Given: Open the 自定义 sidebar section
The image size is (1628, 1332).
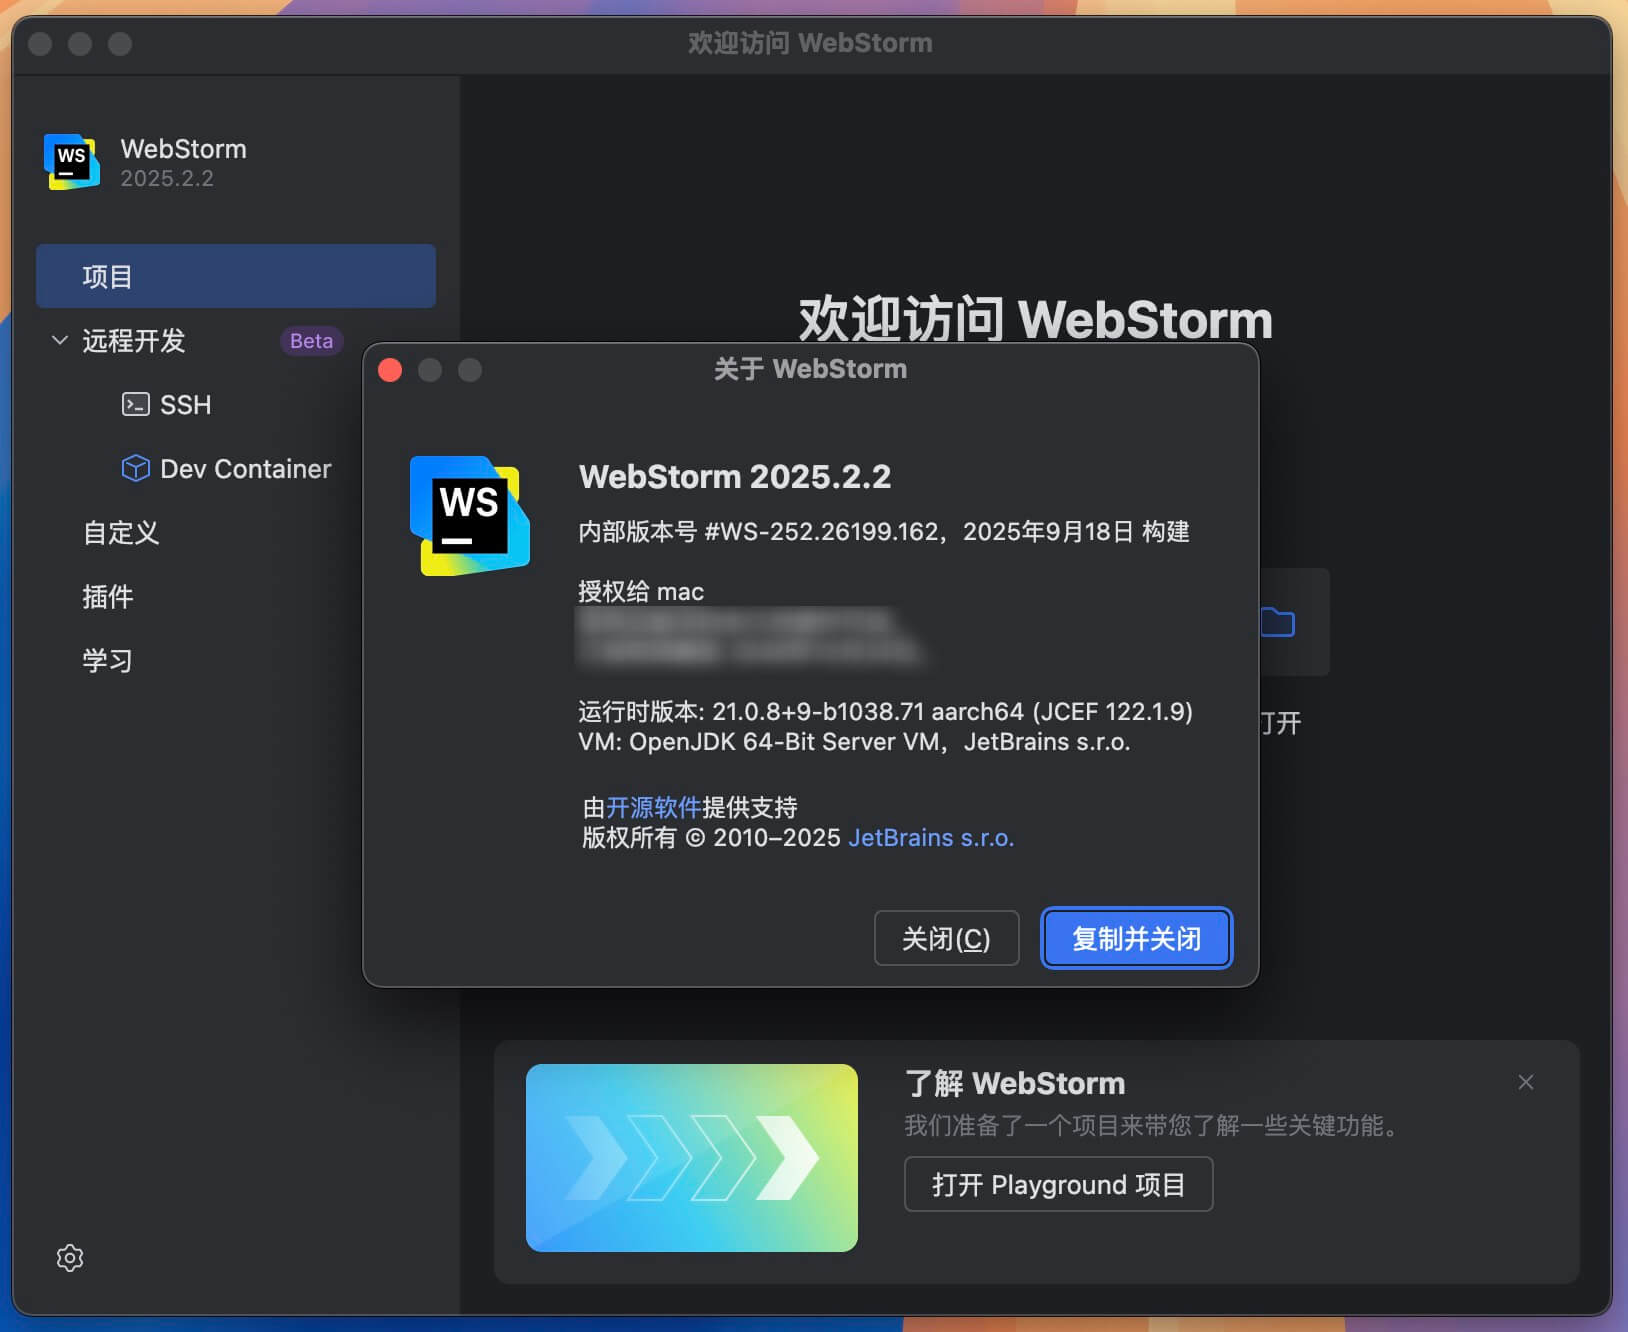Looking at the screenshot, I should click(x=121, y=533).
